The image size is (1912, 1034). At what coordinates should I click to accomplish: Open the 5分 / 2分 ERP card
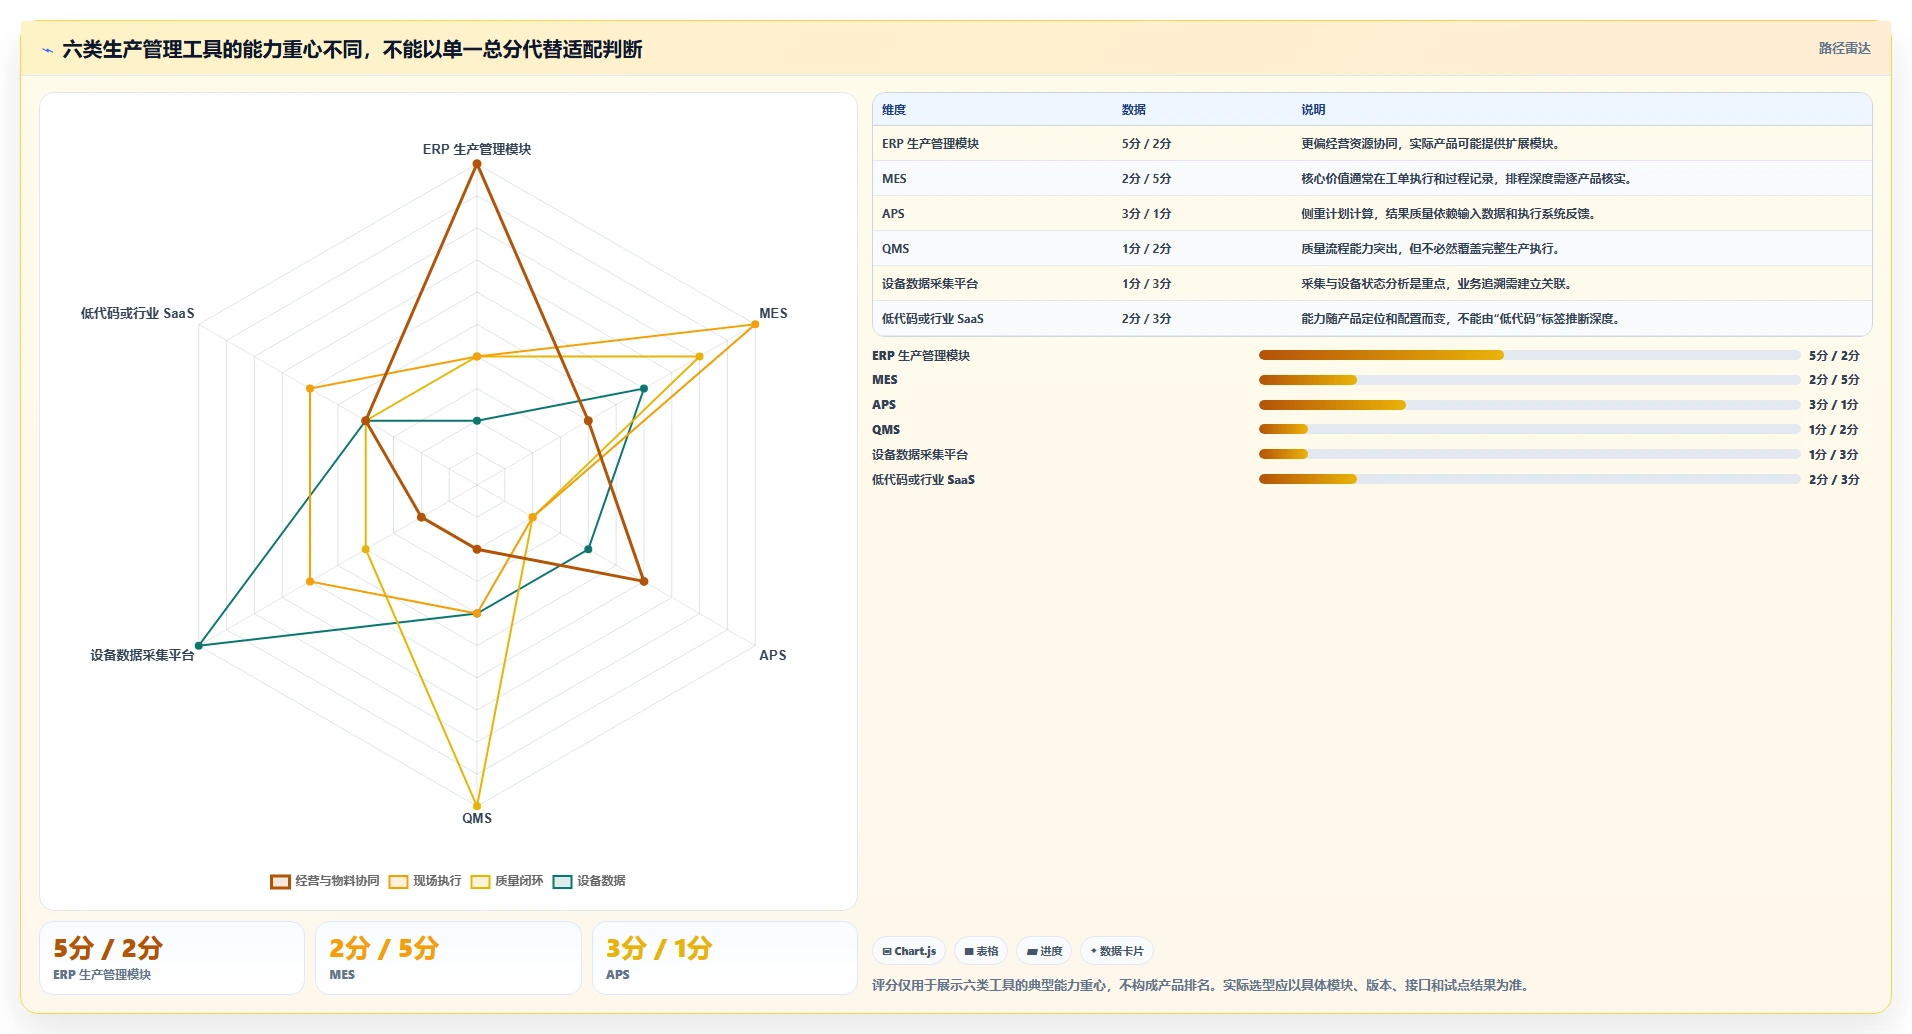tap(172, 958)
